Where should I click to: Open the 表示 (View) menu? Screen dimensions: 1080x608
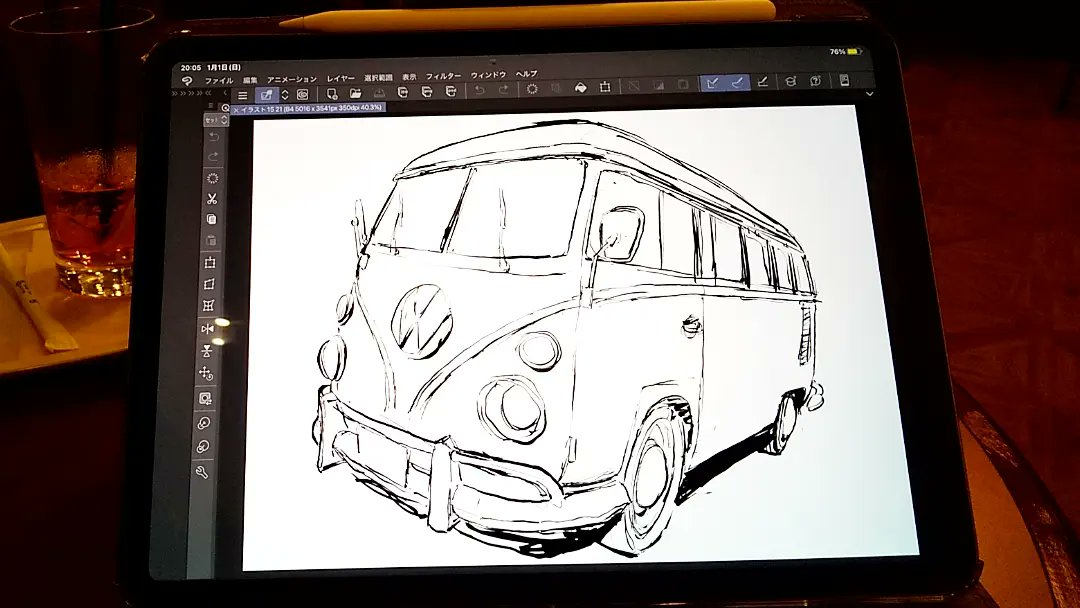409,77
